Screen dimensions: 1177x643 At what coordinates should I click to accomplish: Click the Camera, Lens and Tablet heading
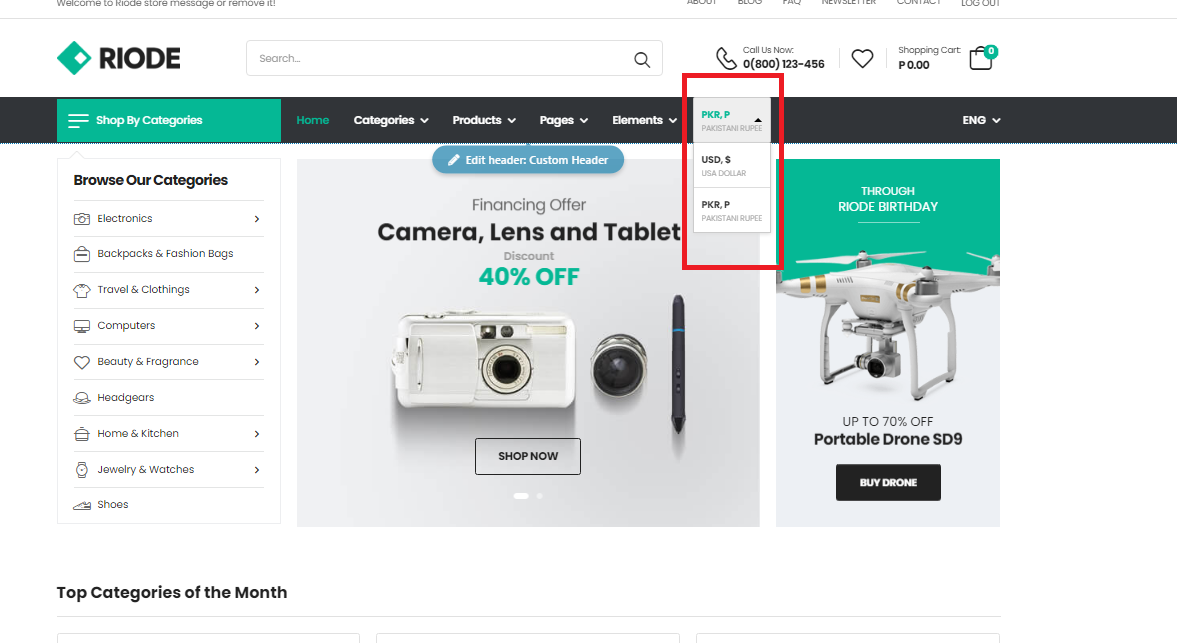coord(528,232)
